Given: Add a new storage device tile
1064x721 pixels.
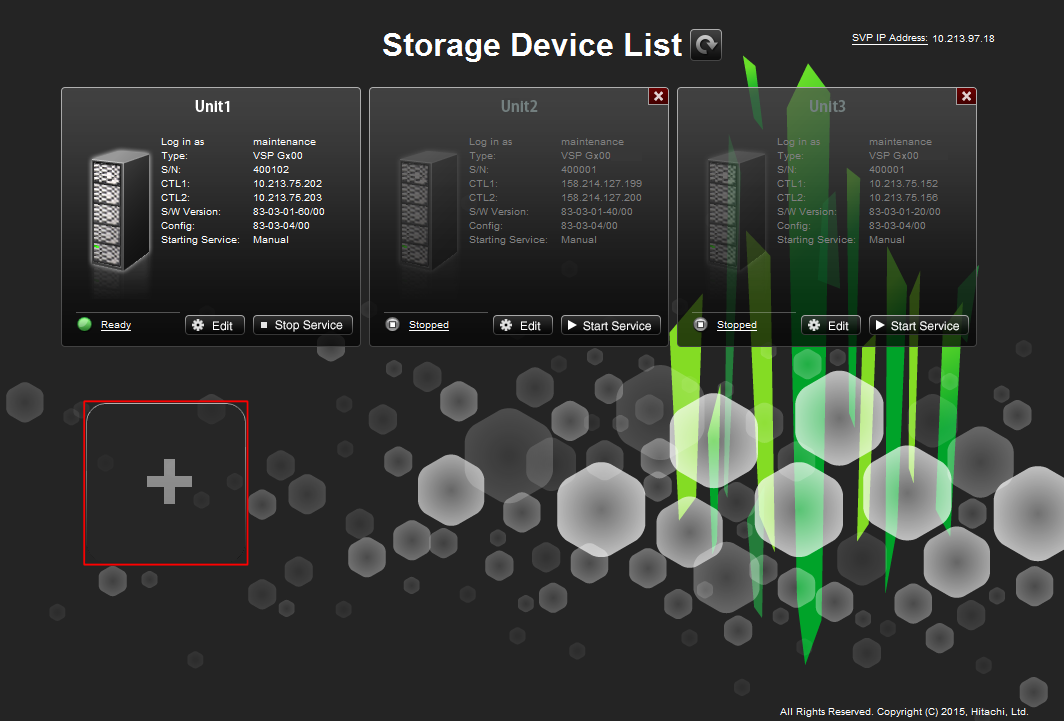Looking at the screenshot, I should coord(166,482).
